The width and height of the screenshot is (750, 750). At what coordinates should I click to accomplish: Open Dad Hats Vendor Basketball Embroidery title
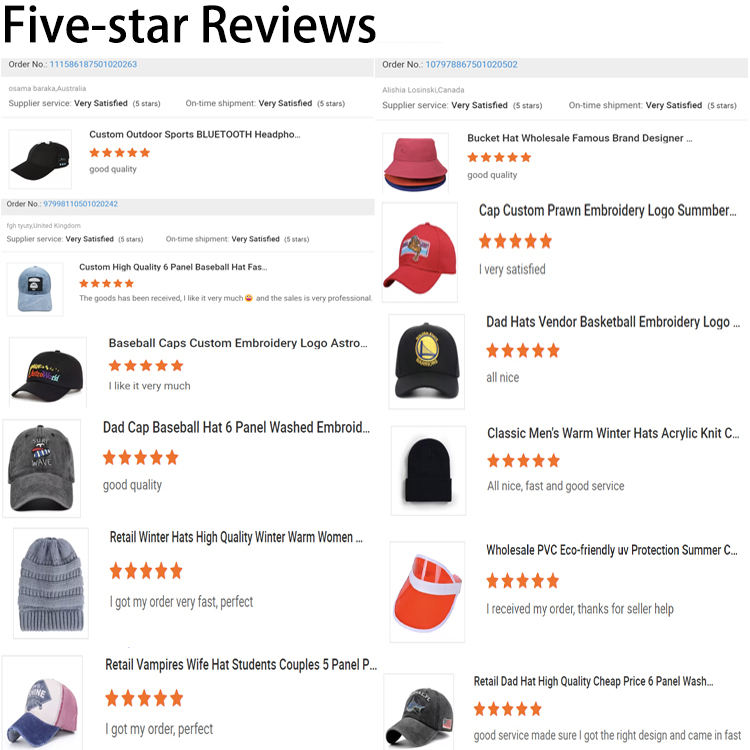[613, 322]
